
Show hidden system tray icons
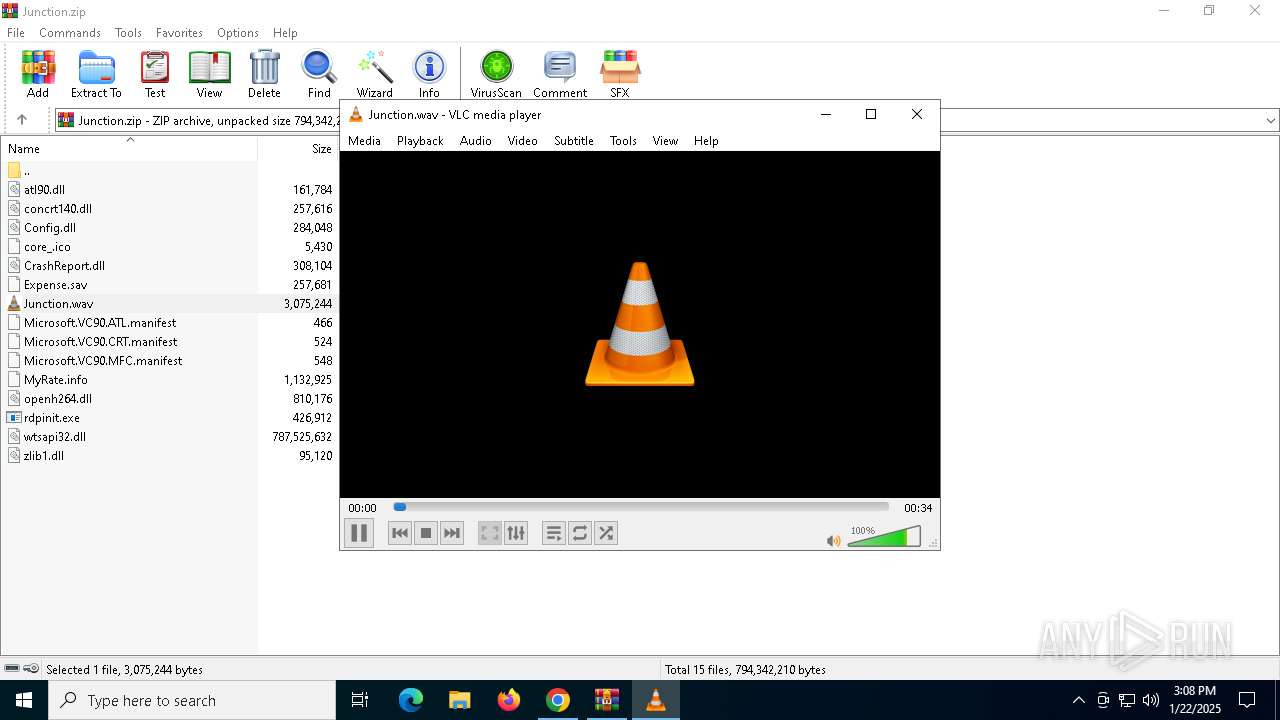[1078, 700]
